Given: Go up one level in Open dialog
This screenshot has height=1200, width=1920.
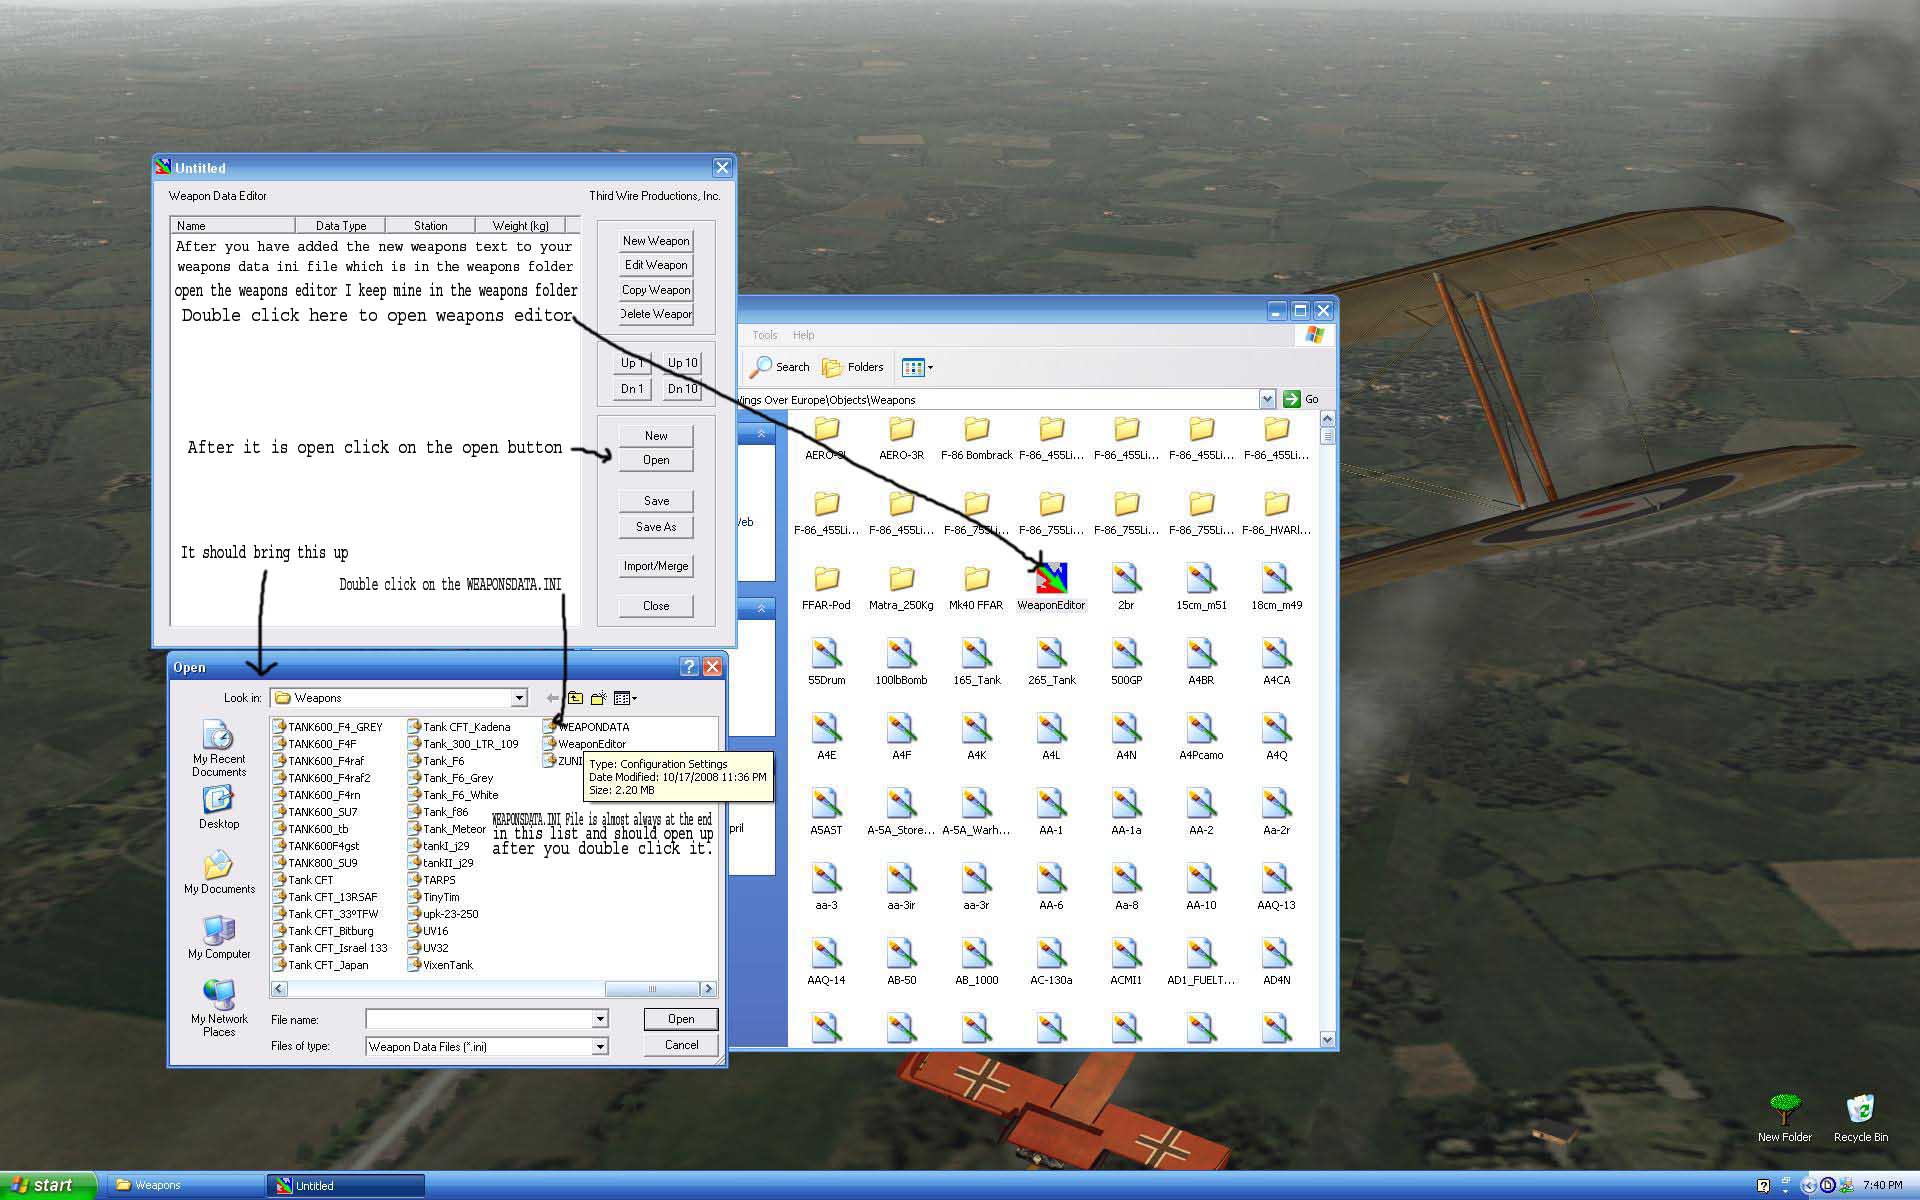Looking at the screenshot, I should 575,698.
